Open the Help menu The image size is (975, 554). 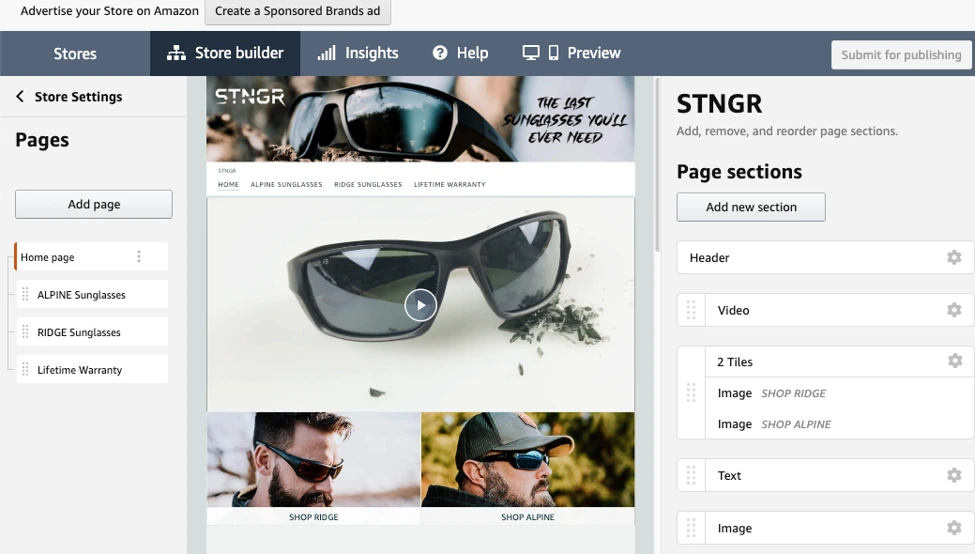click(x=460, y=53)
